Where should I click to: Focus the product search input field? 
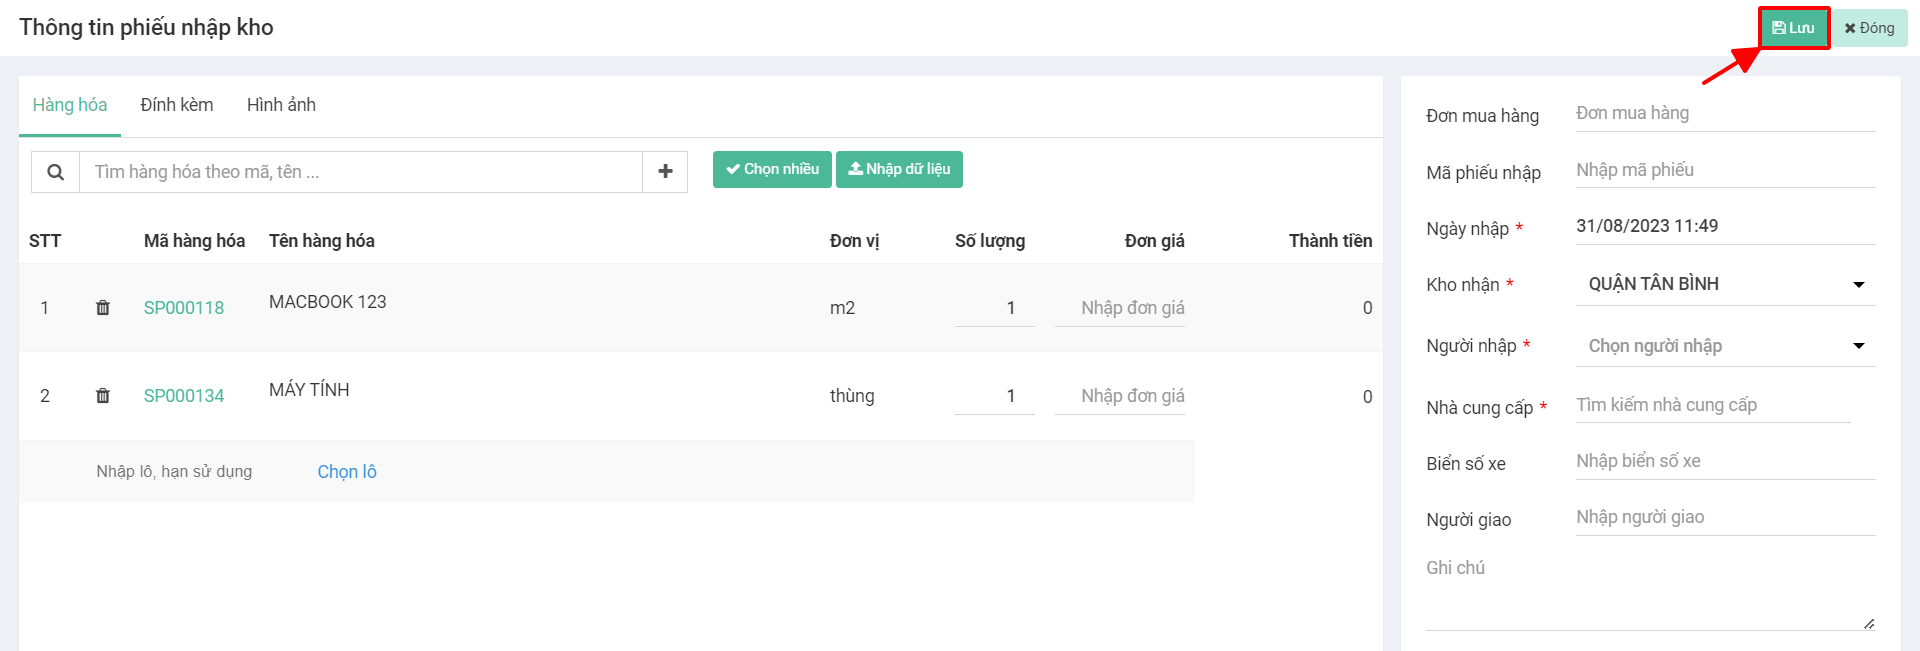tap(360, 172)
